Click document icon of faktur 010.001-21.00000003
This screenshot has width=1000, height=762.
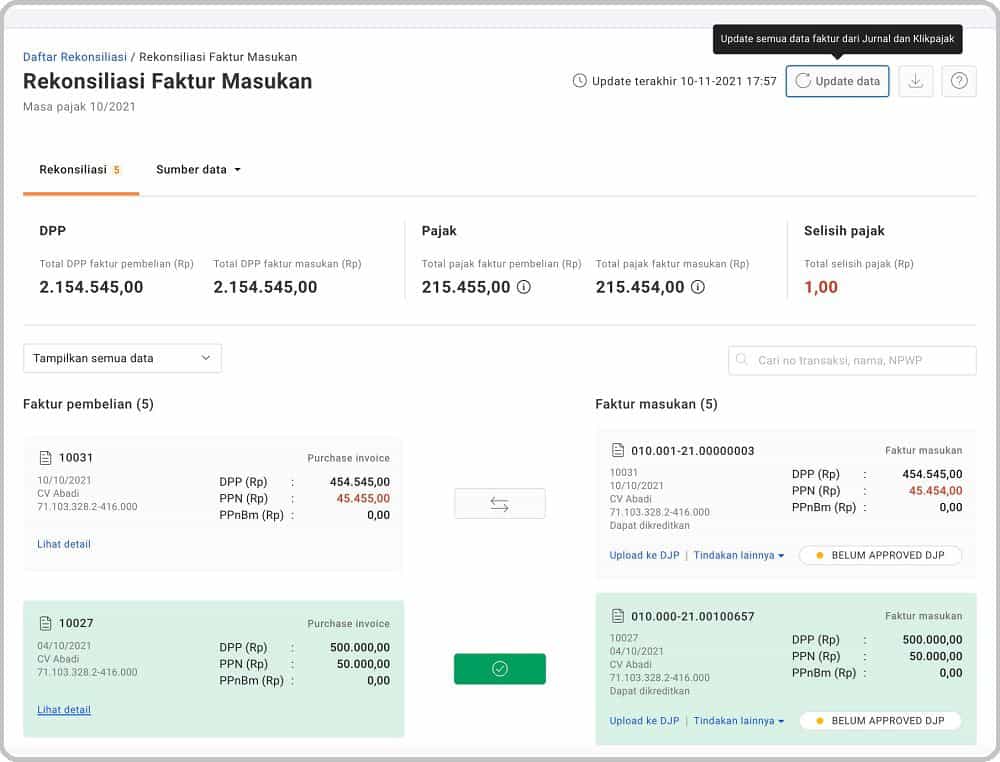click(x=617, y=450)
